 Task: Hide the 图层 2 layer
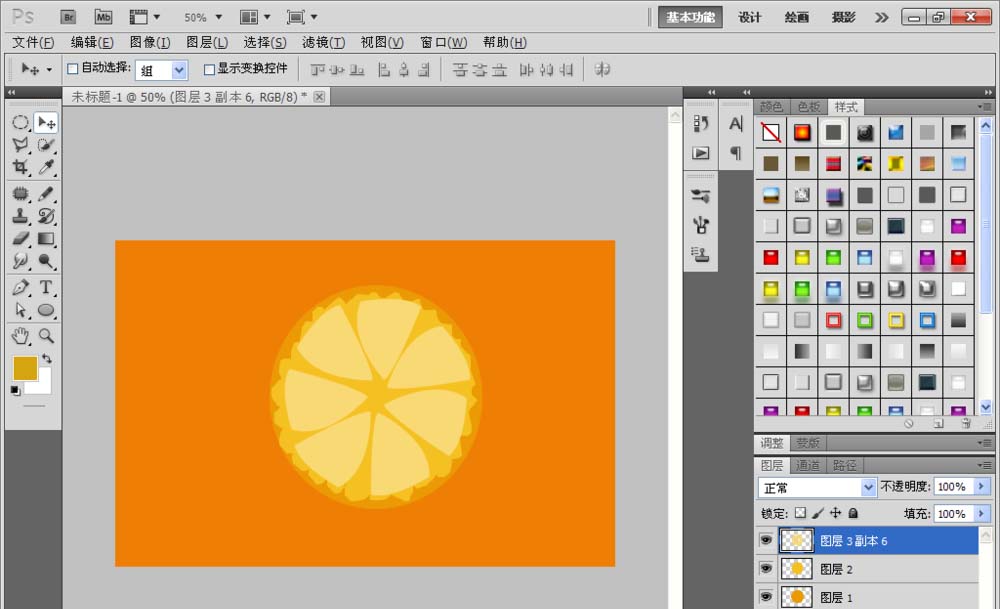(x=766, y=569)
